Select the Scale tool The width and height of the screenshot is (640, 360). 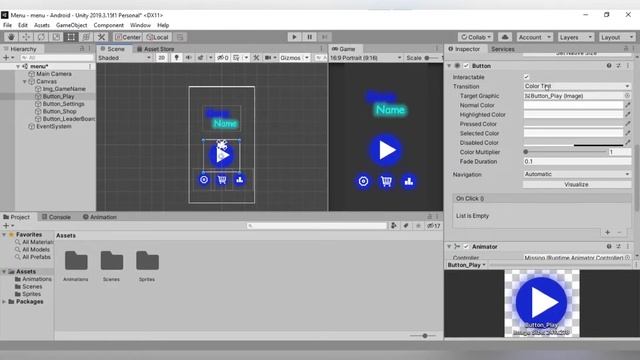tap(56, 37)
